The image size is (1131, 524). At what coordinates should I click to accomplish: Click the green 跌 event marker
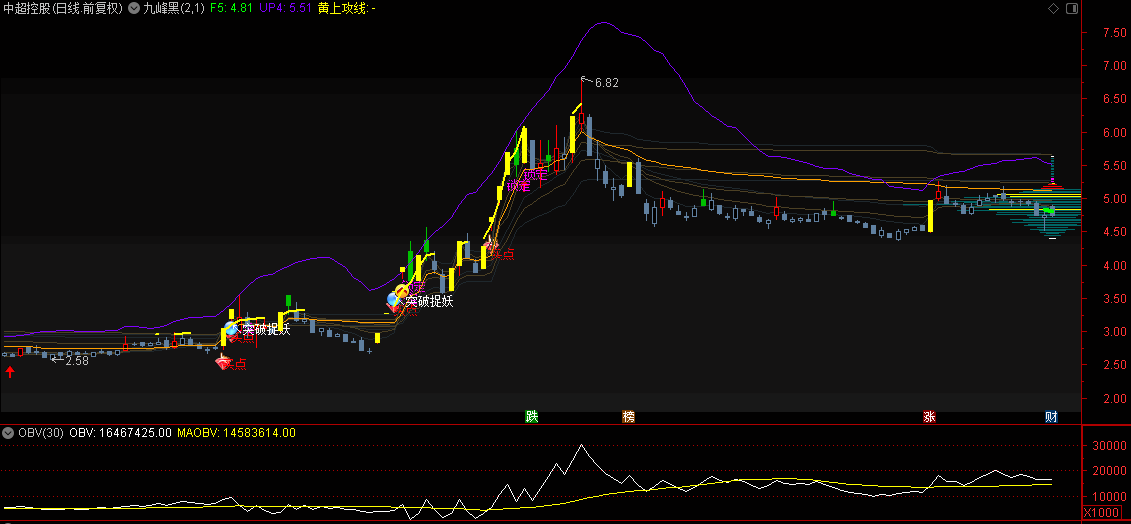click(532, 416)
